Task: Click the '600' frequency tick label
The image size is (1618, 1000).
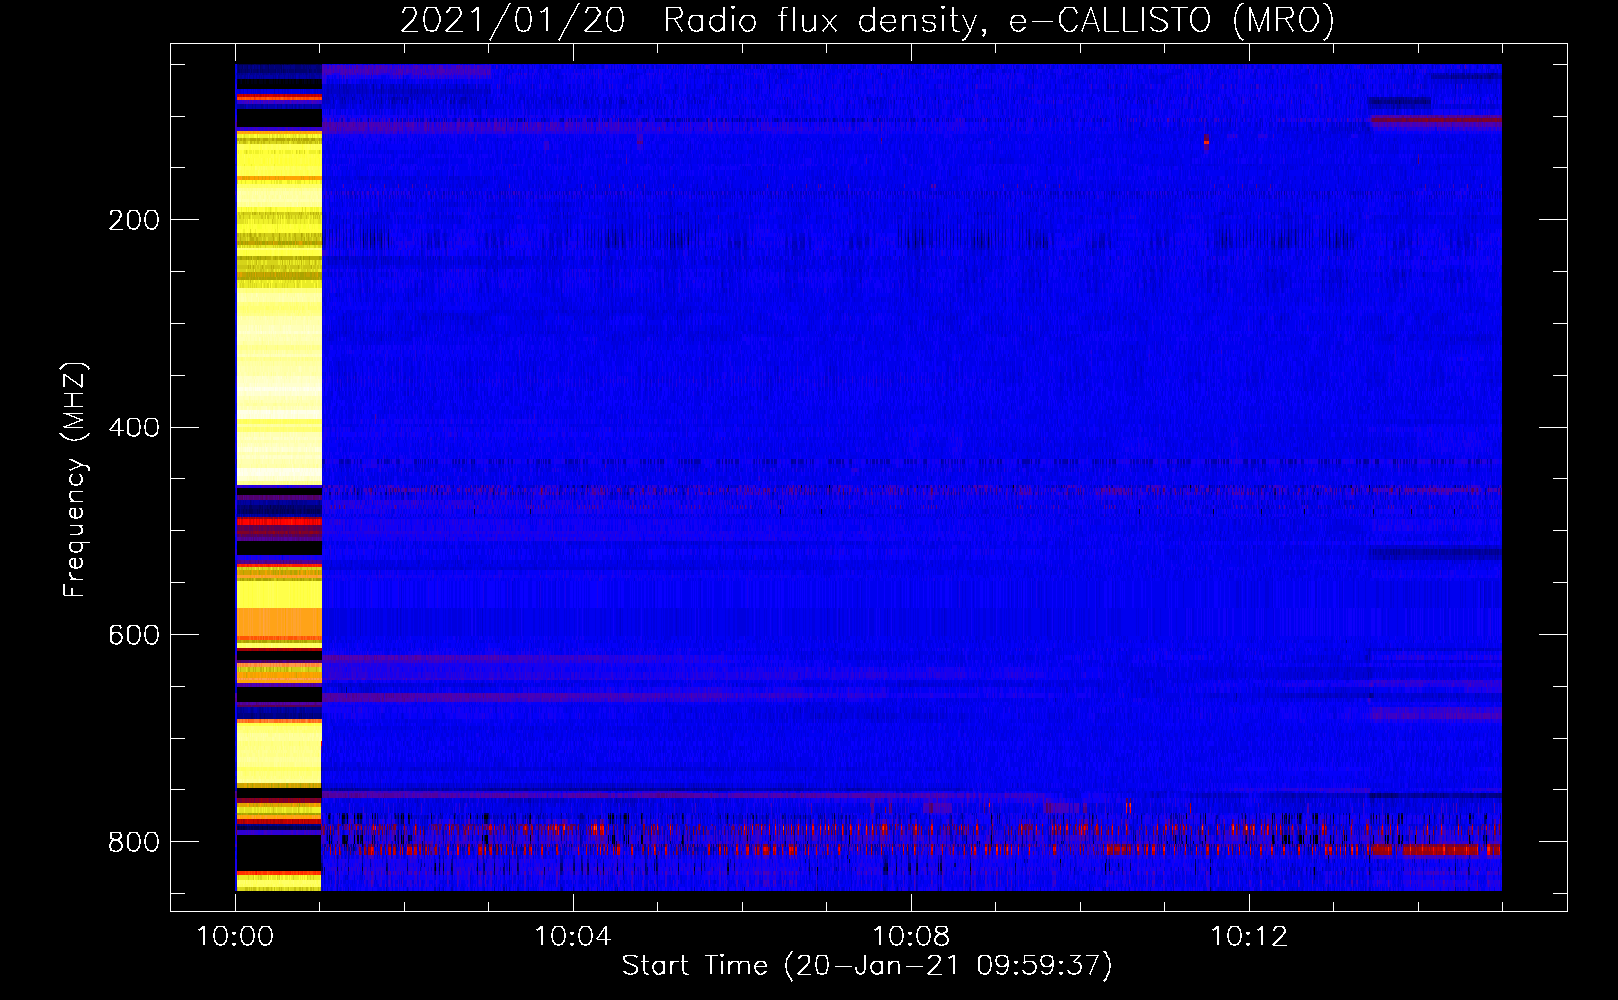Action: pos(133,636)
